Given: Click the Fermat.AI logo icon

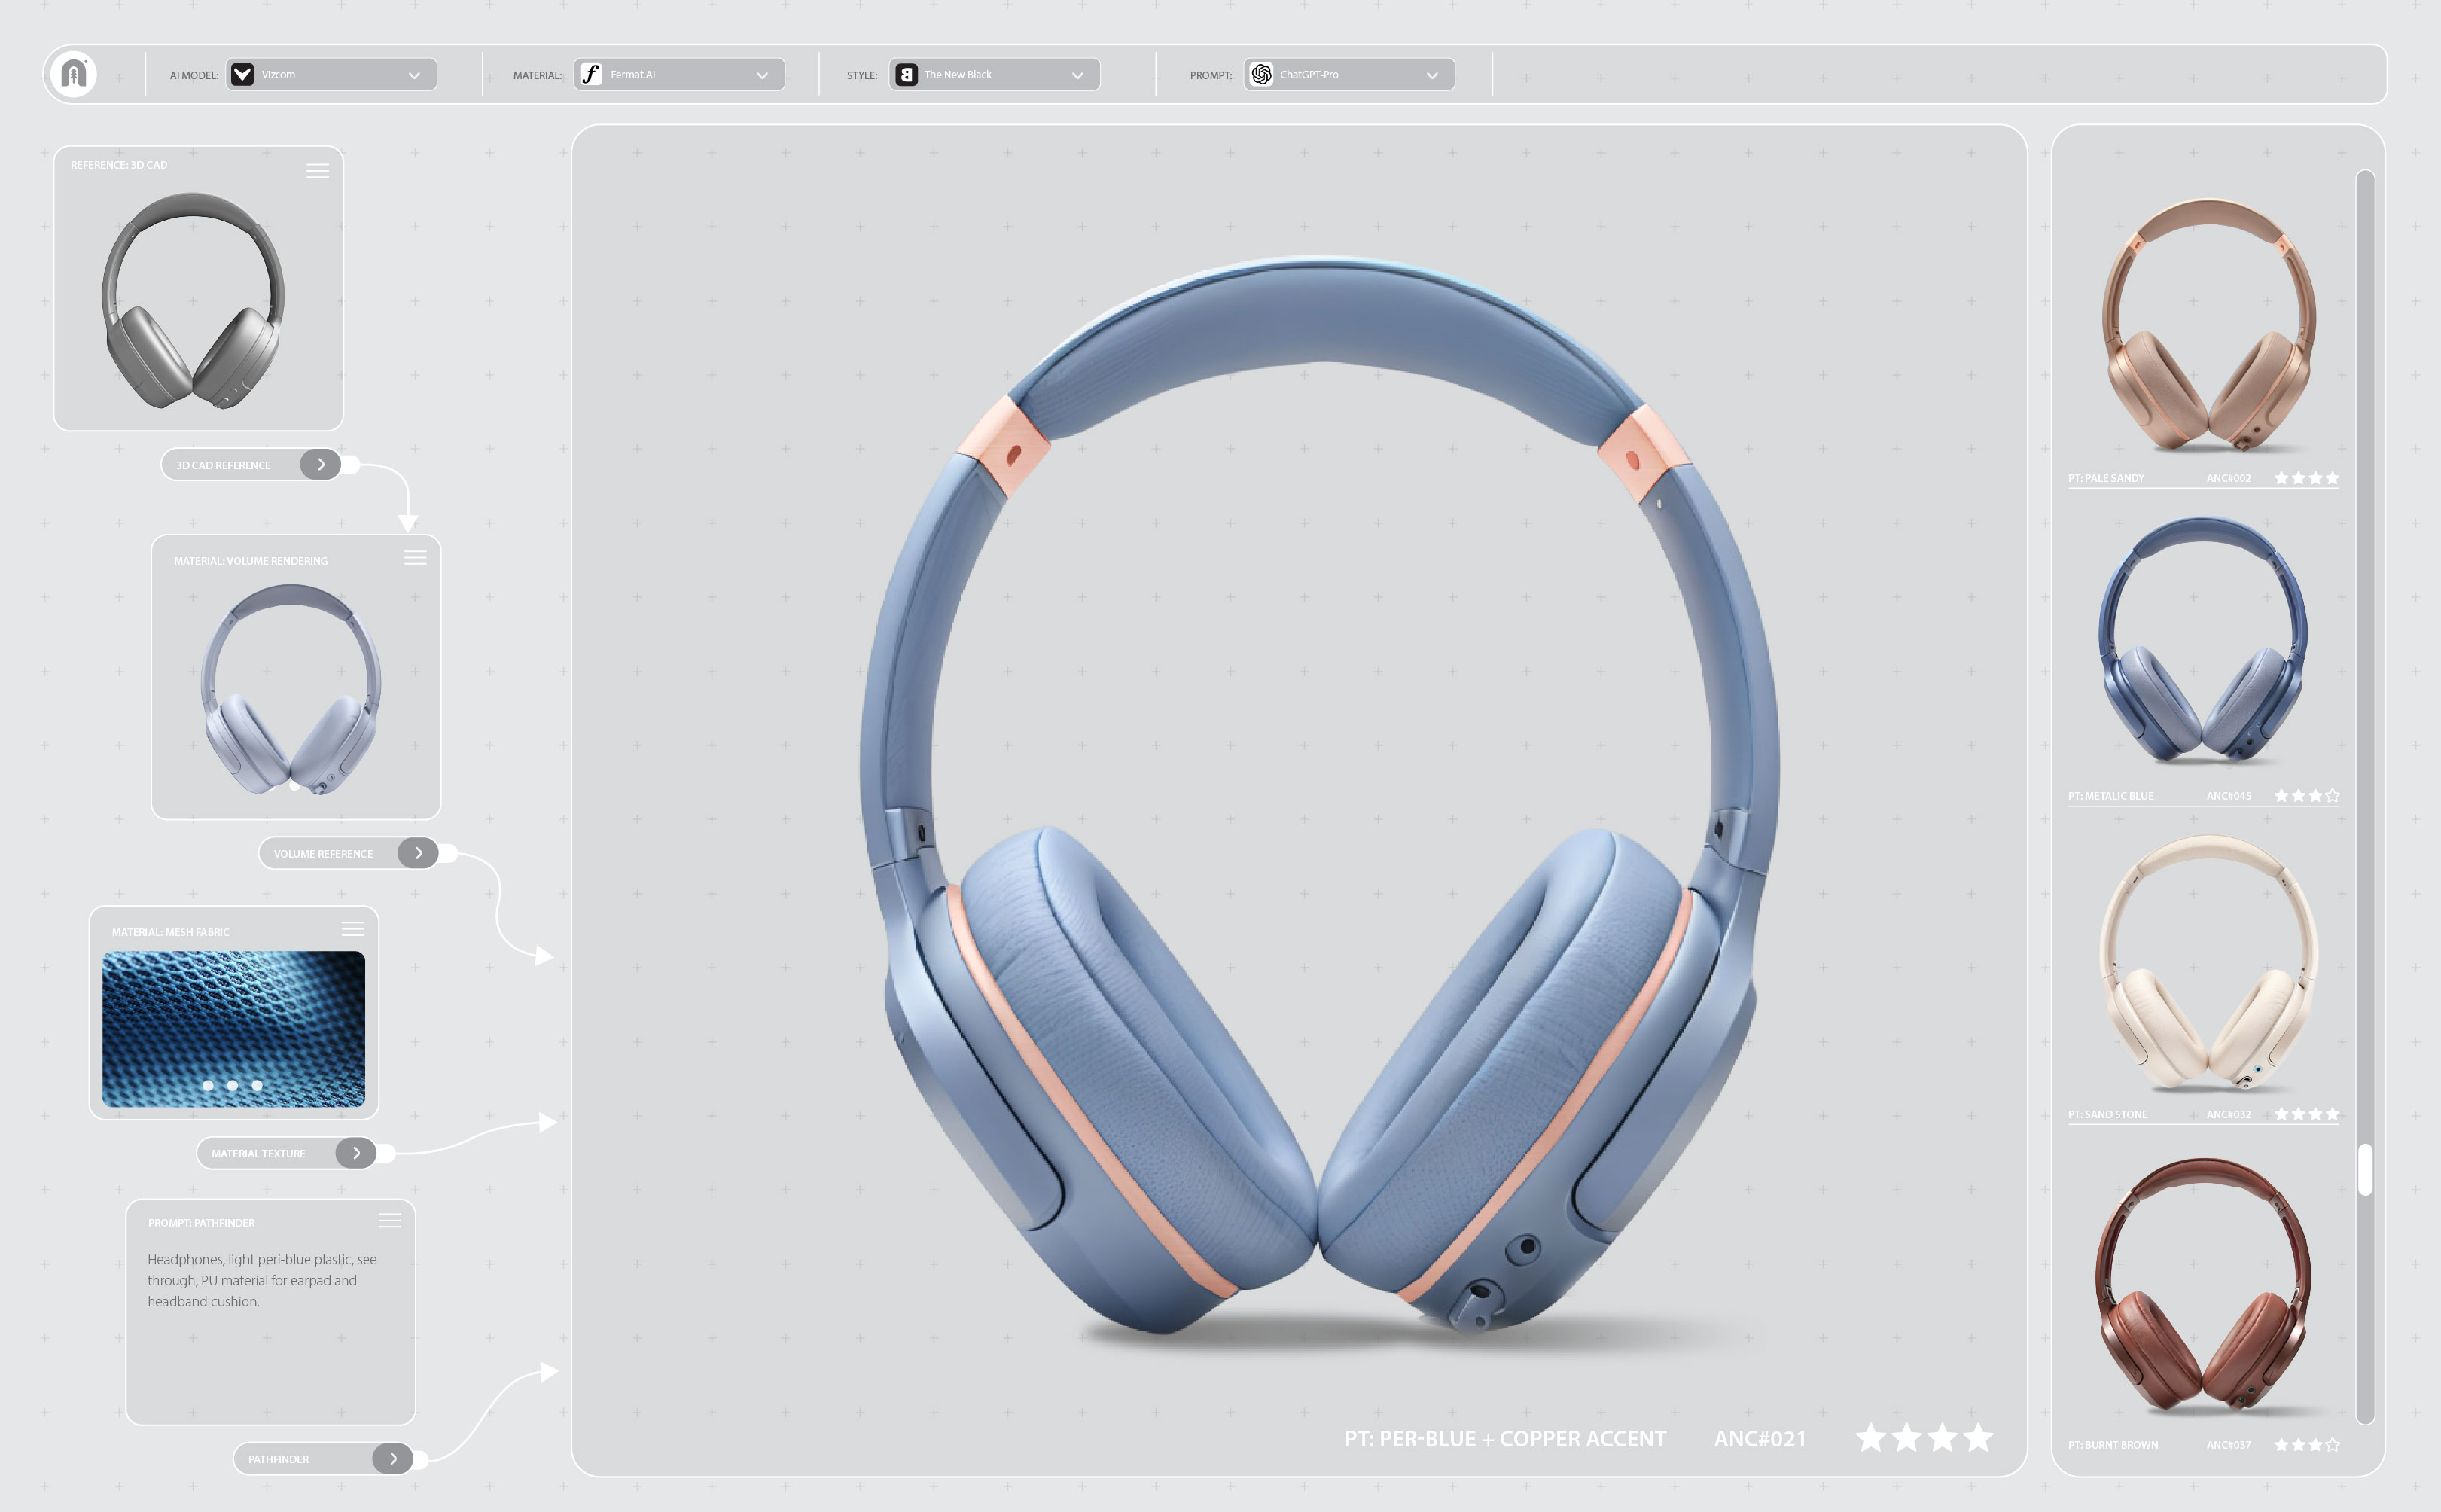Looking at the screenshot, I should point(591,75).
